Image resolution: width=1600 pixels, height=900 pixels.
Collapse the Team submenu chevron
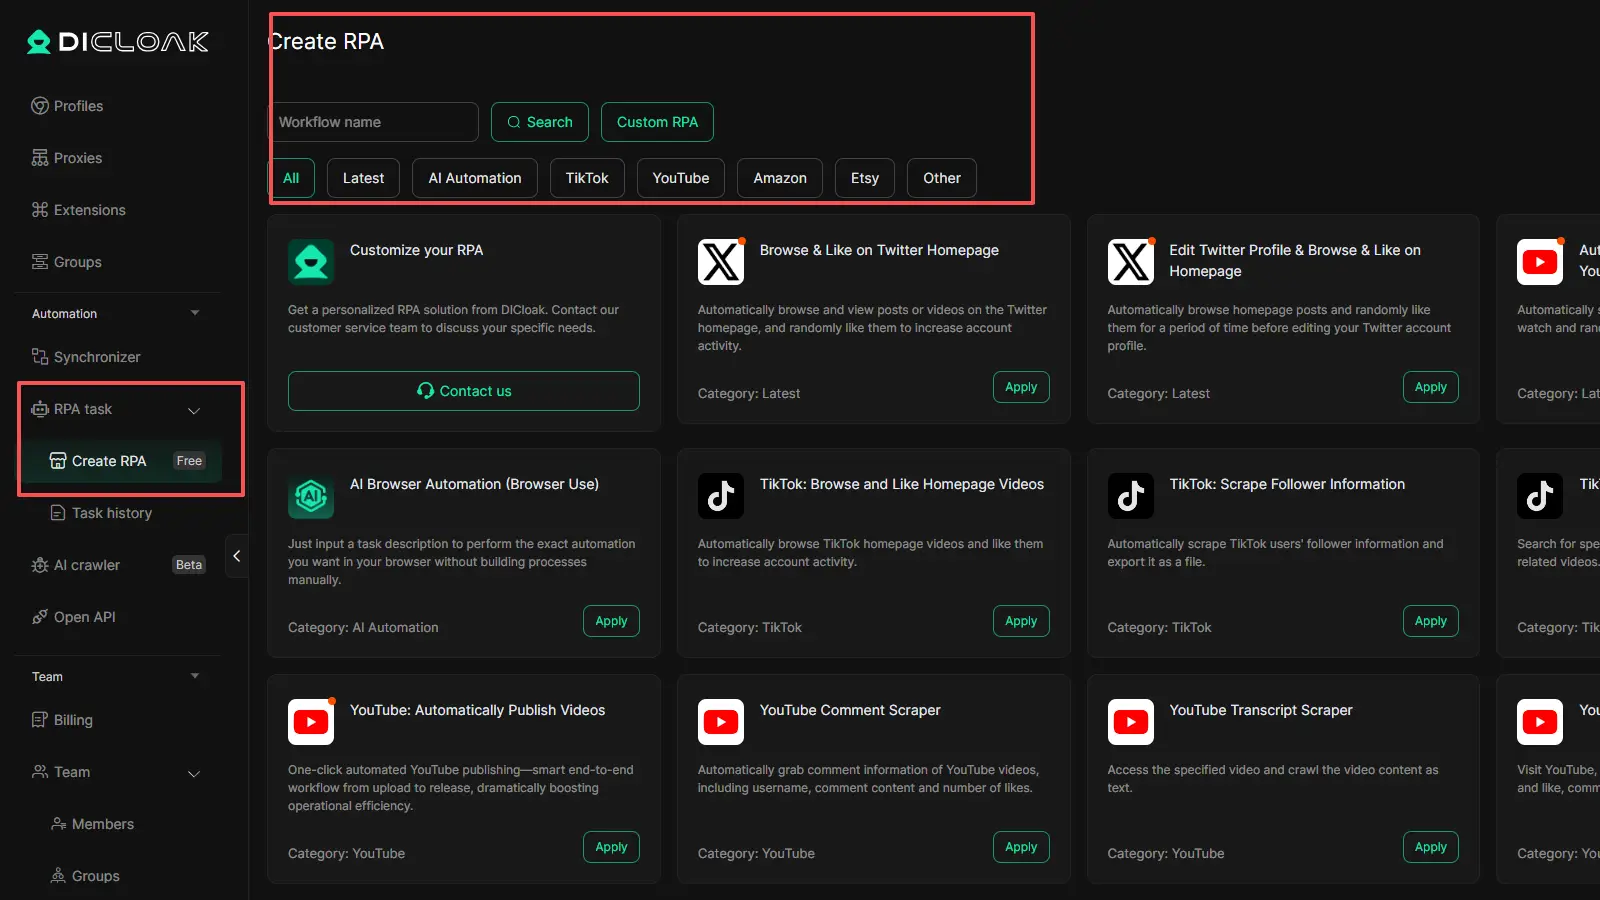[x=194, y=773]
